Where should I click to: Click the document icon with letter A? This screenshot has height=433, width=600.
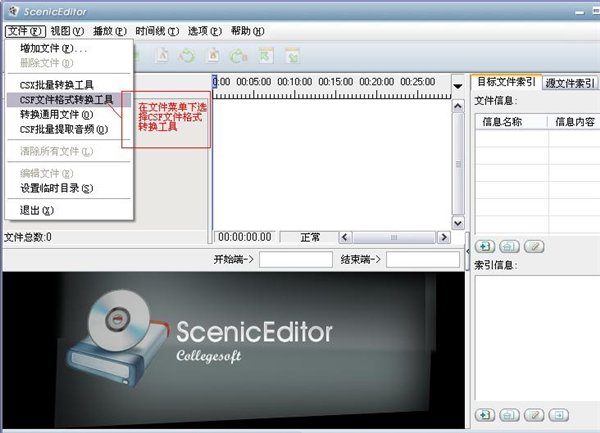163,56
